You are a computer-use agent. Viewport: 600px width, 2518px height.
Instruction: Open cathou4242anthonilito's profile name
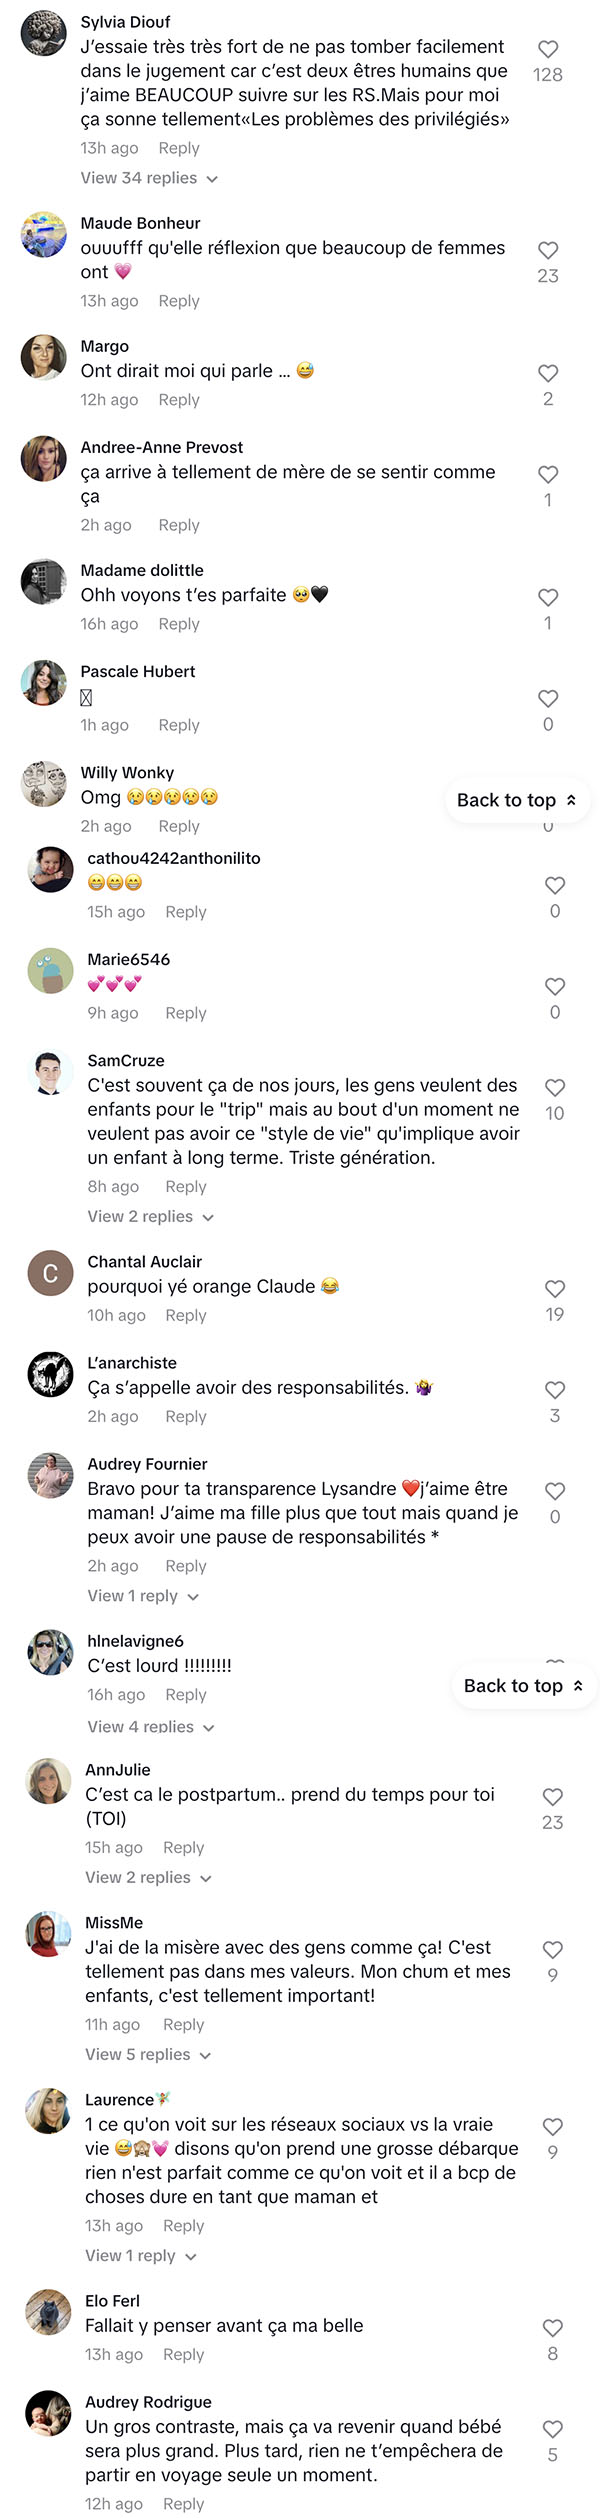[174, 858]
